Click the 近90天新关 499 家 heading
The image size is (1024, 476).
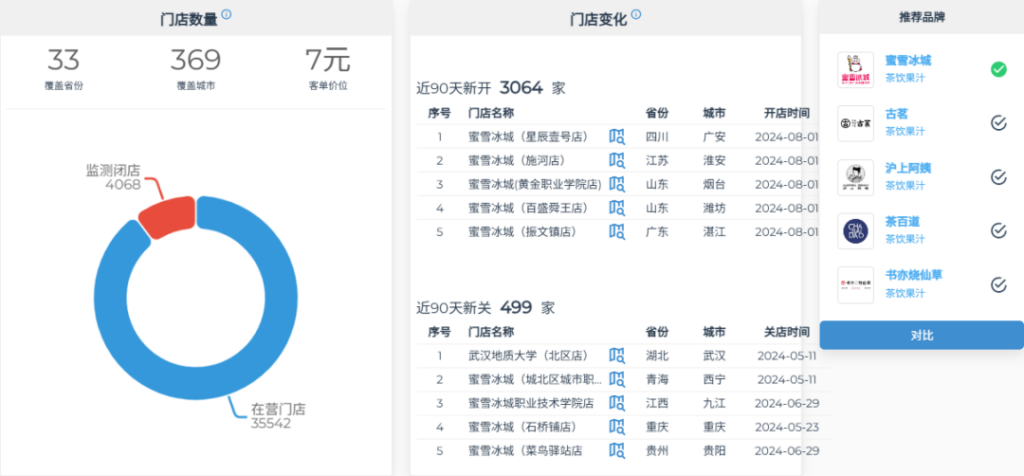click(486, 308)
